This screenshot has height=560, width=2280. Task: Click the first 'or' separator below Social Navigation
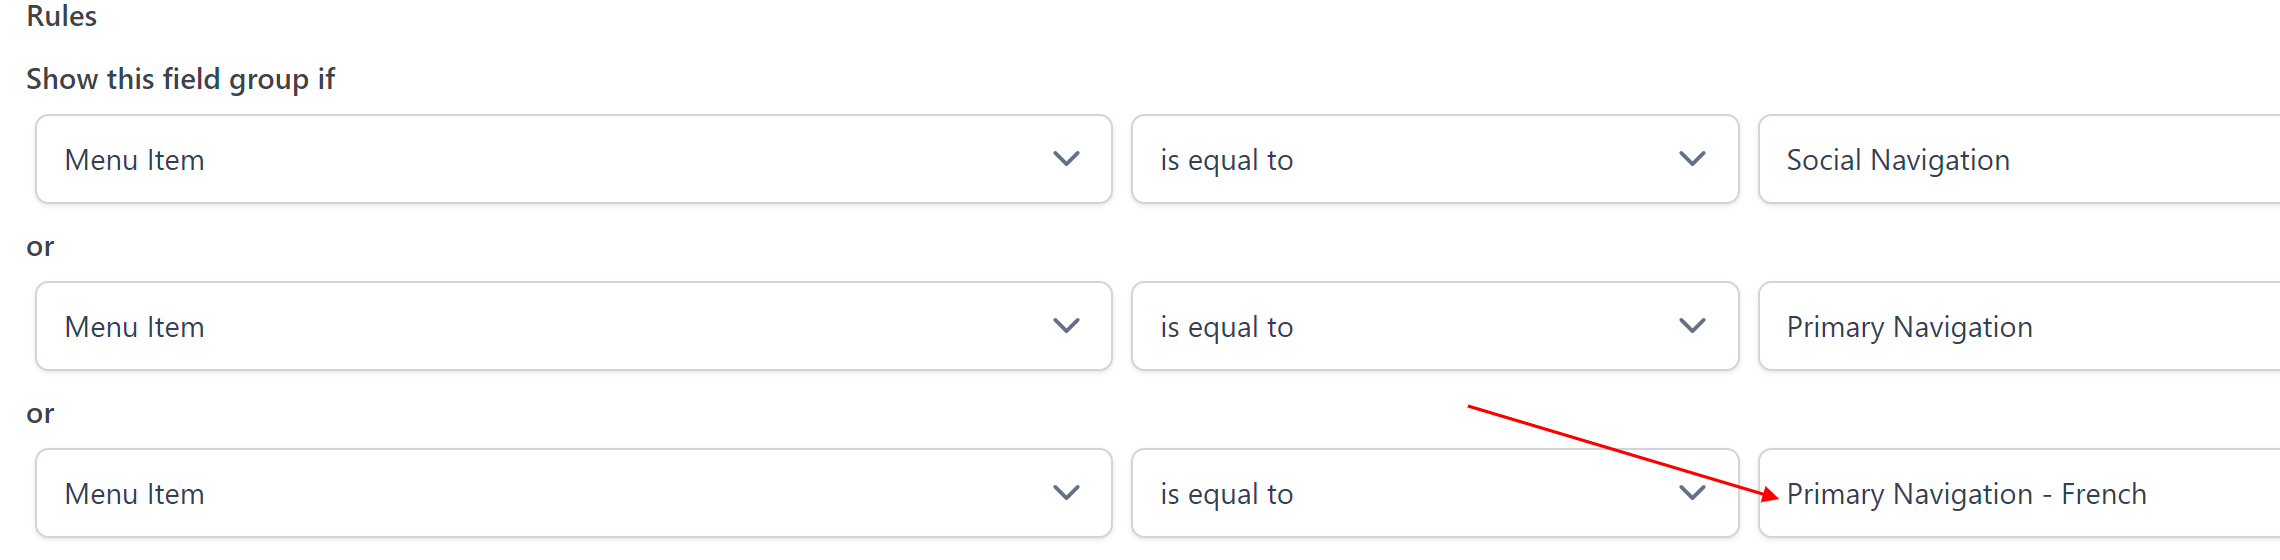[40, 247]
